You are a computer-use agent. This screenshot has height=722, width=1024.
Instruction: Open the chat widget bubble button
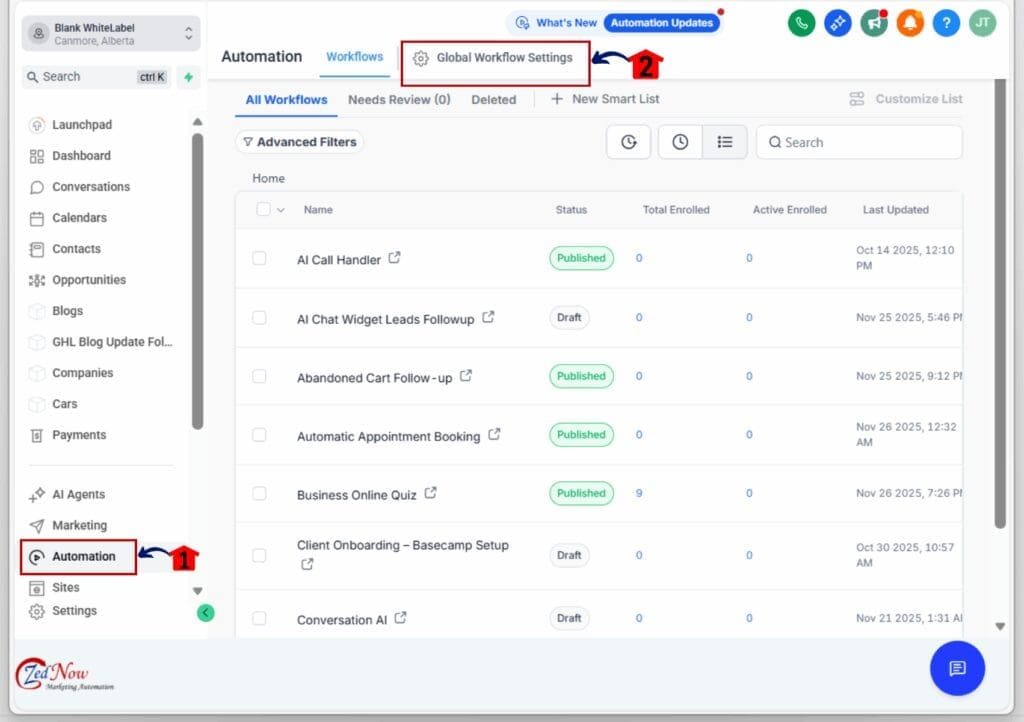tap(957, 668)
